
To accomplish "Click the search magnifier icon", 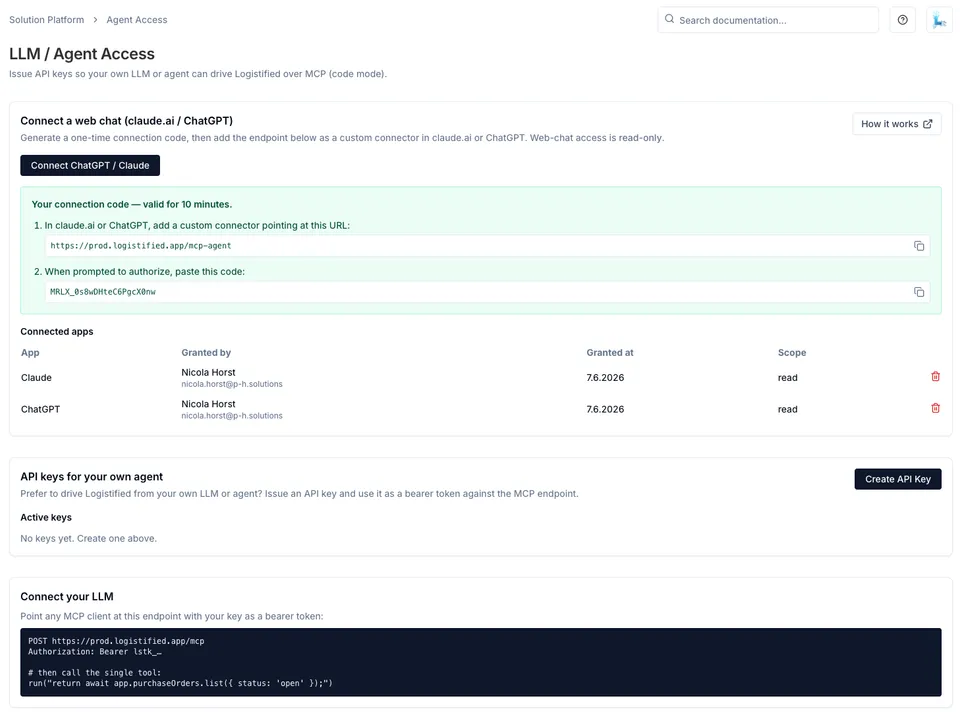I will pyautogui.click(x=669, y=19).
